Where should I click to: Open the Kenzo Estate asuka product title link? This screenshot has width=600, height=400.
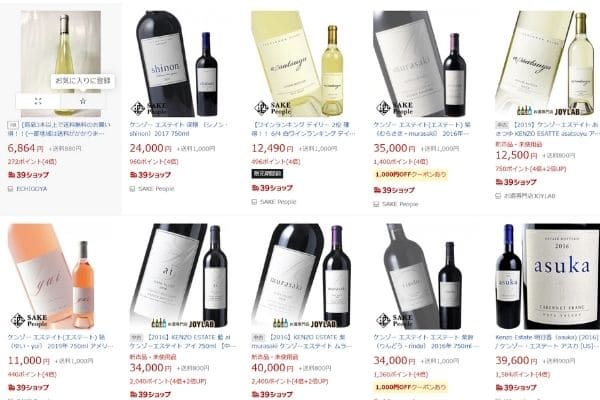(x=548, y=341)
